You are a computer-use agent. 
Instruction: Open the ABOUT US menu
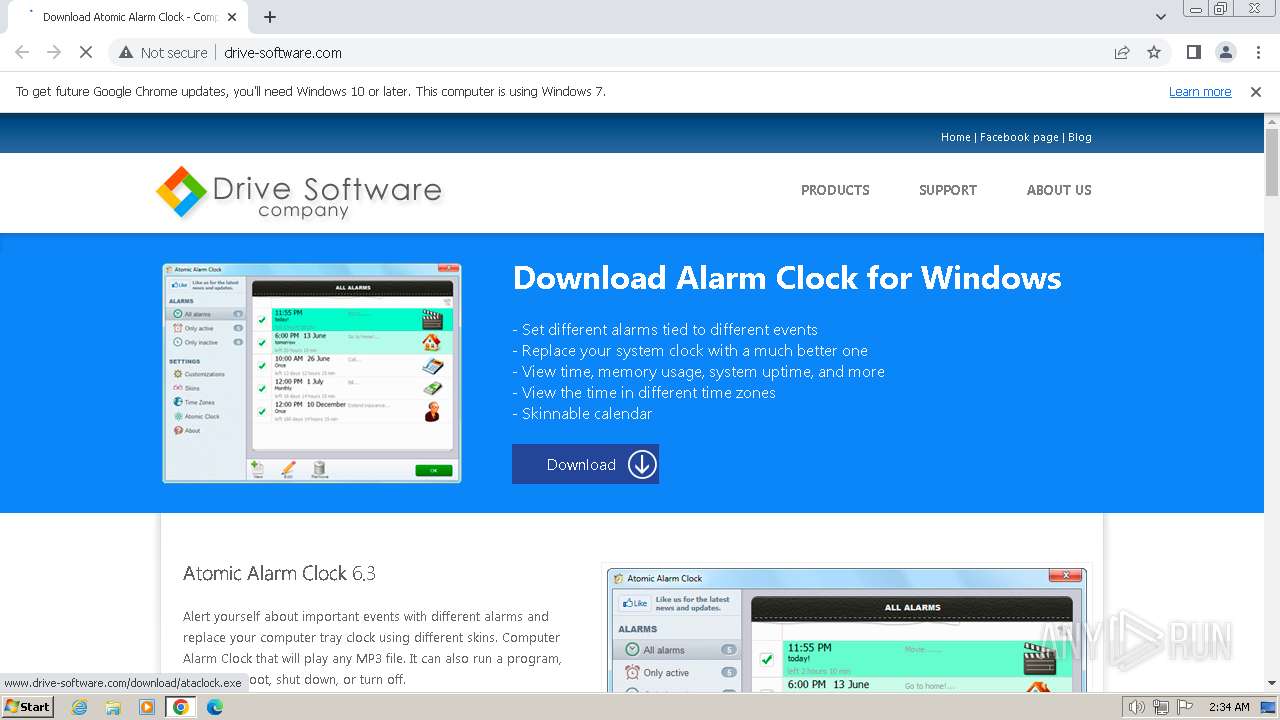1059,190
